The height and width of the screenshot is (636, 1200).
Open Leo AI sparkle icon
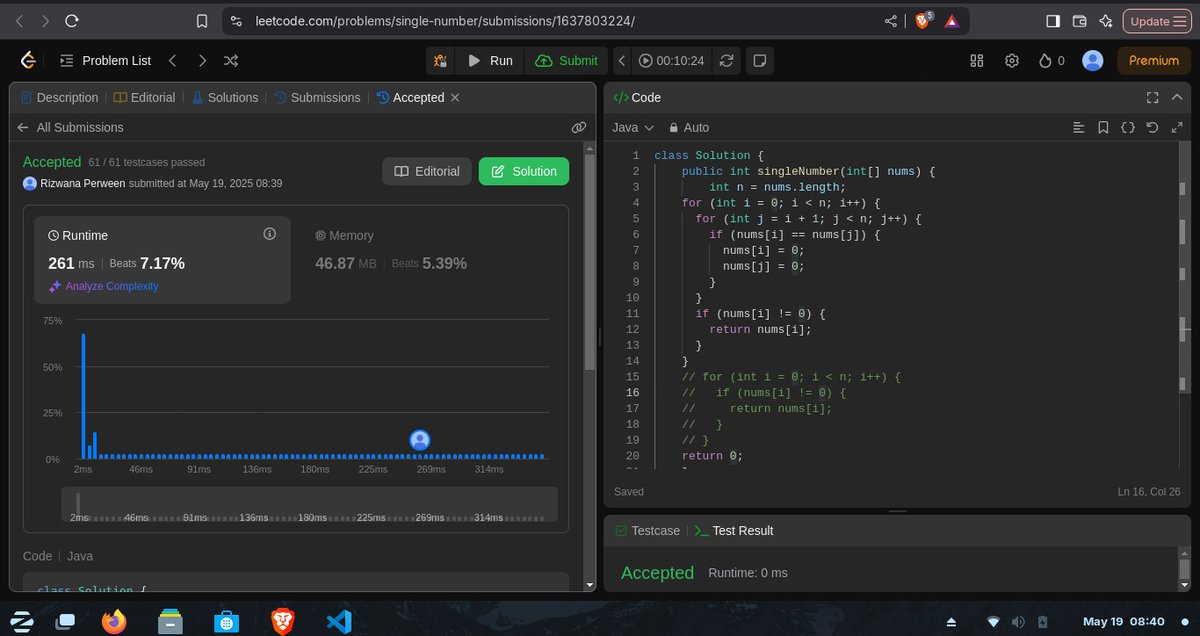[1105, 20]
